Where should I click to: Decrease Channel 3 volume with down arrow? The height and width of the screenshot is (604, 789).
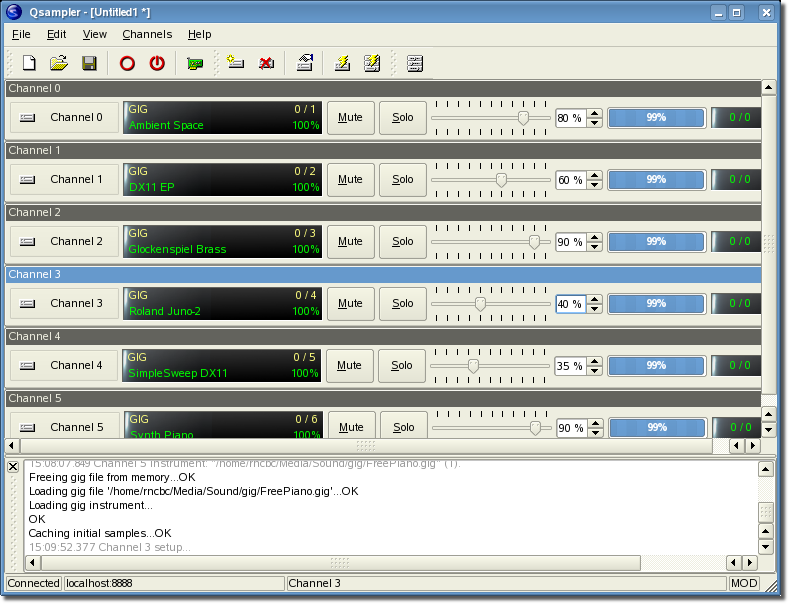point(594,309)
